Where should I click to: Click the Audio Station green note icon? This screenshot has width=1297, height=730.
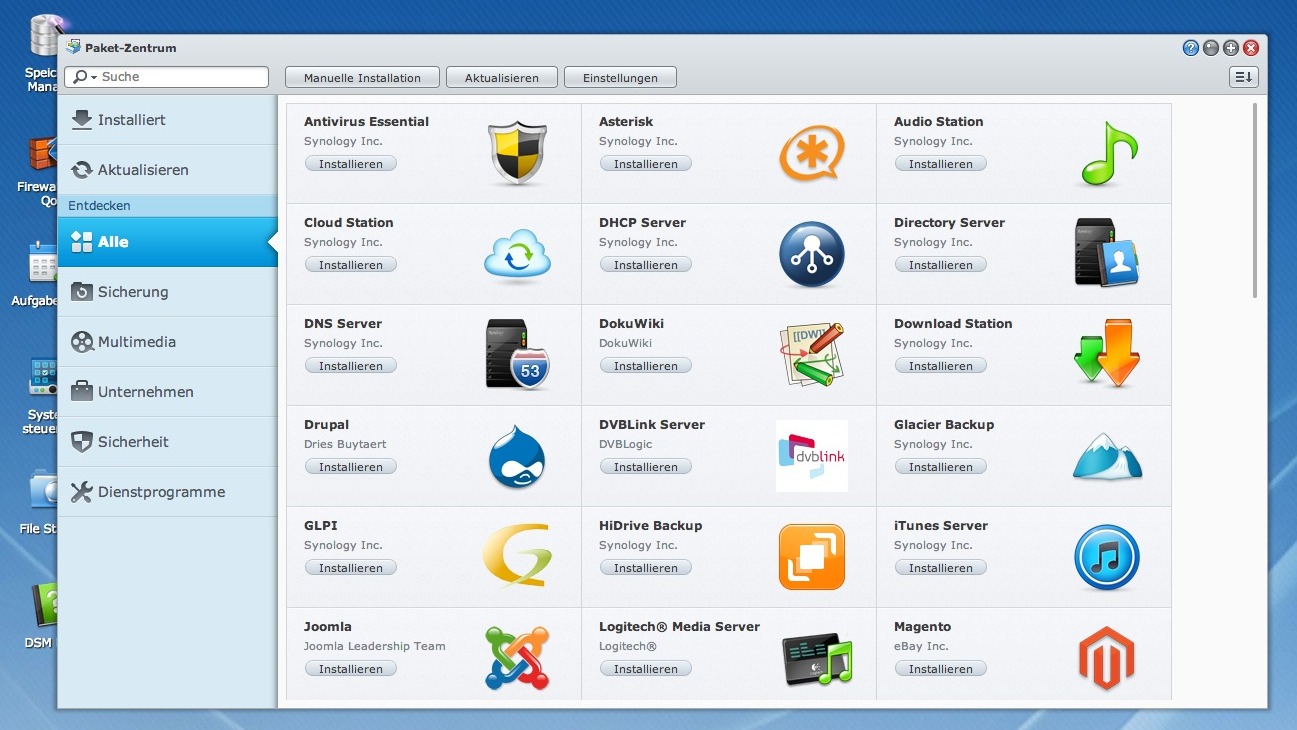1108,153
